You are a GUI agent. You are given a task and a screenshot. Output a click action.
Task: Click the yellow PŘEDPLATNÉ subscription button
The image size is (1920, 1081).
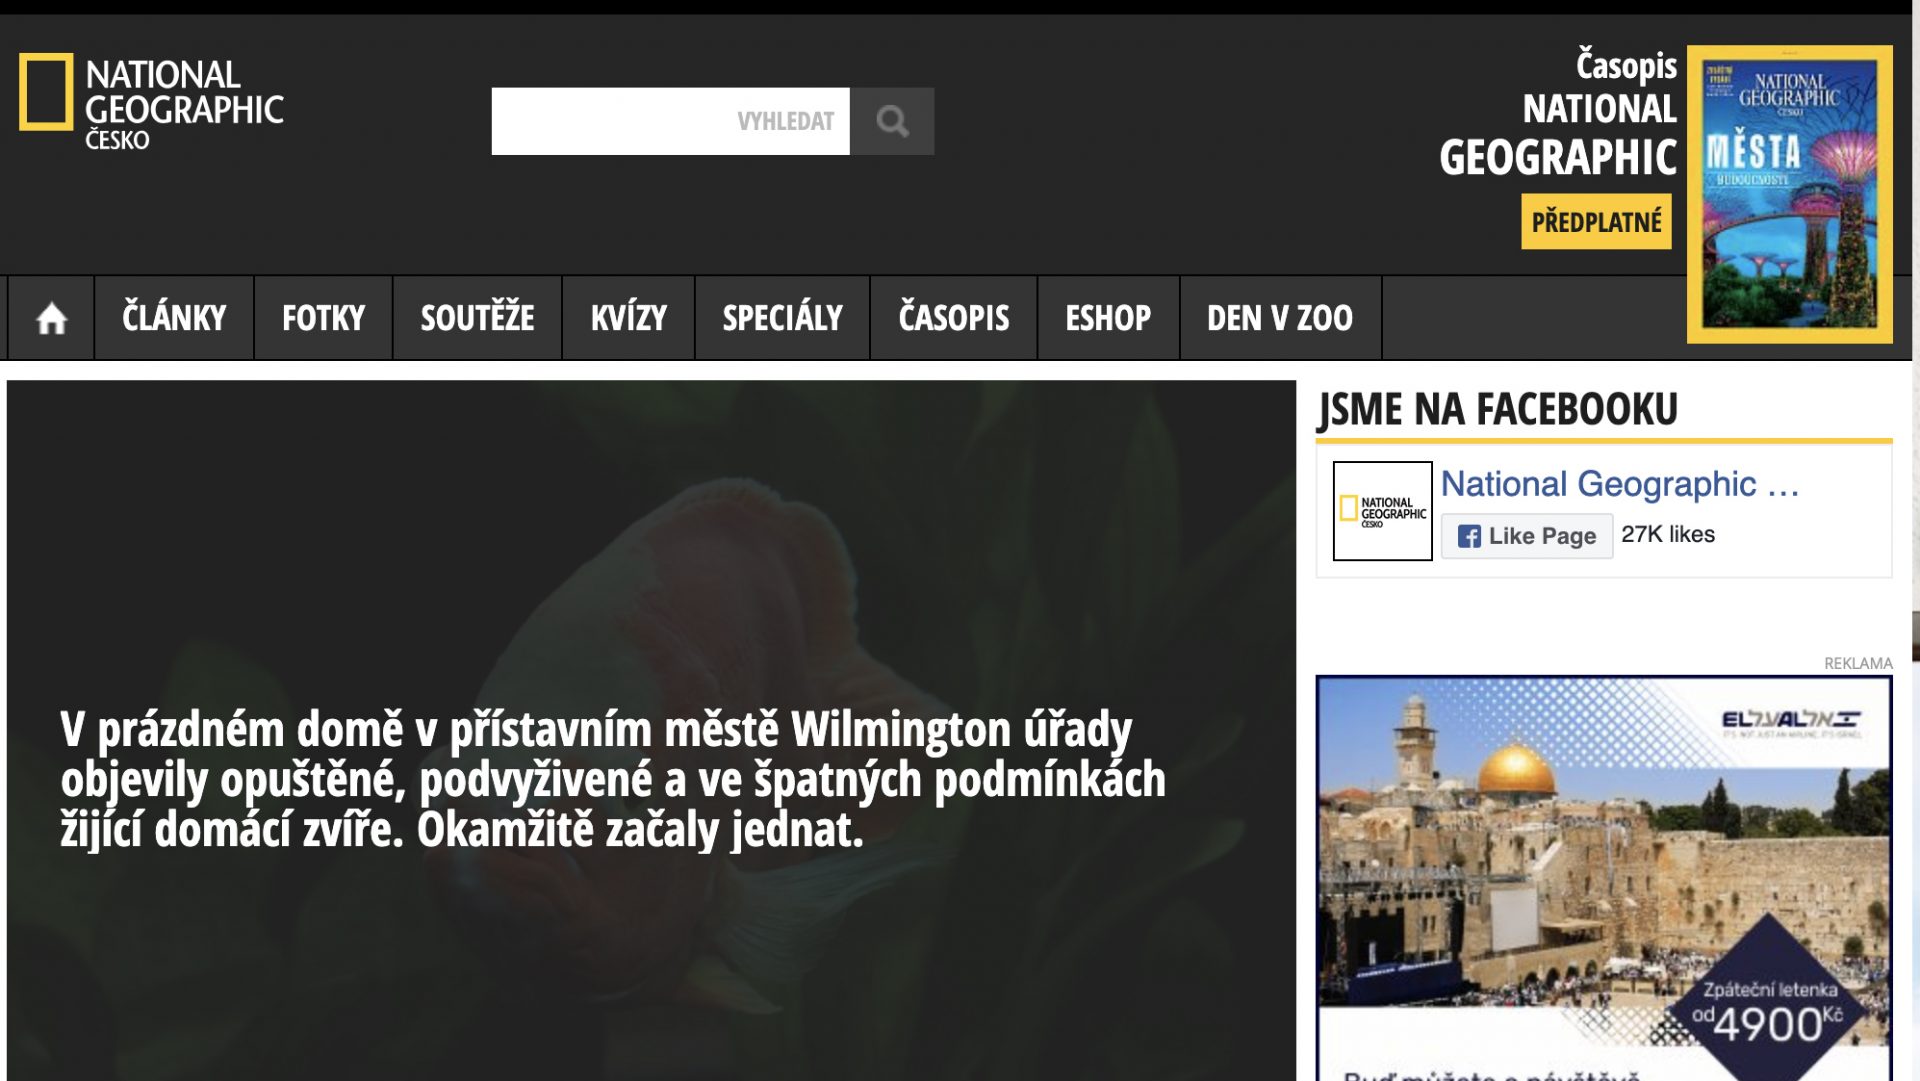tap(1596, 222)
